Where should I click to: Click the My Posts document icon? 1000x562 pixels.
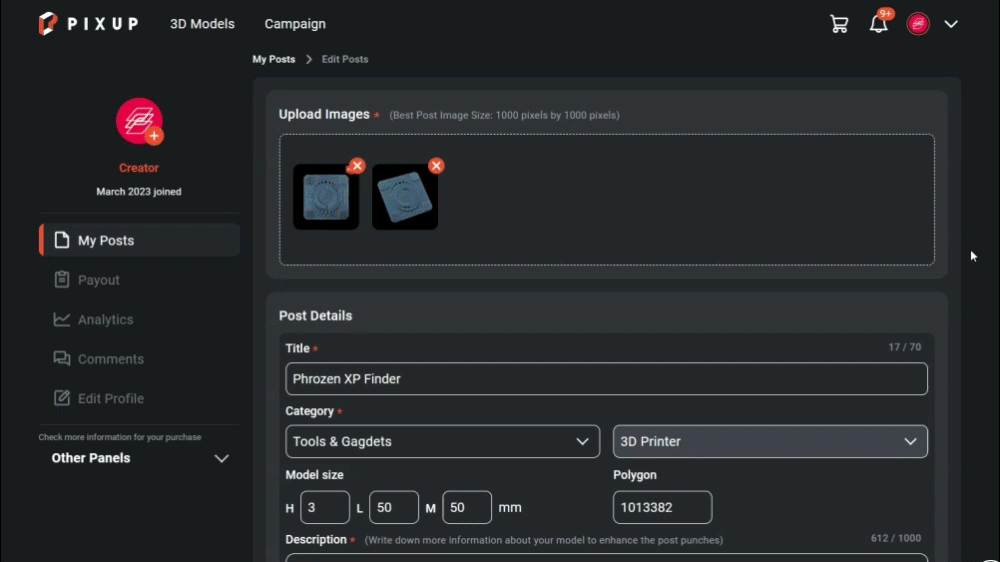click(x=61, y=240)
